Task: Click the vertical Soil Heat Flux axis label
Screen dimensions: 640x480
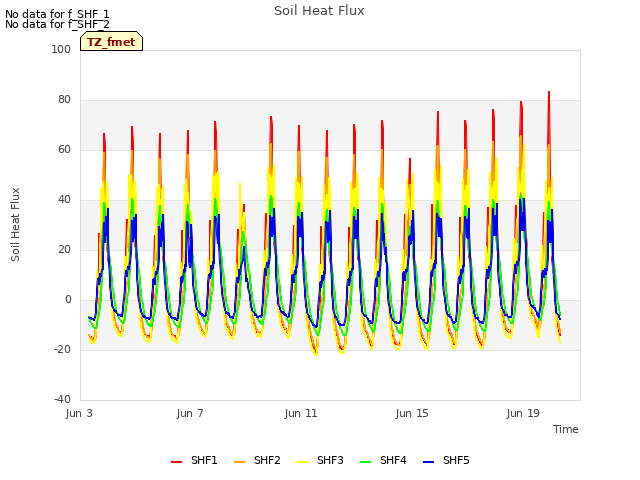Action: coord(15,224)
